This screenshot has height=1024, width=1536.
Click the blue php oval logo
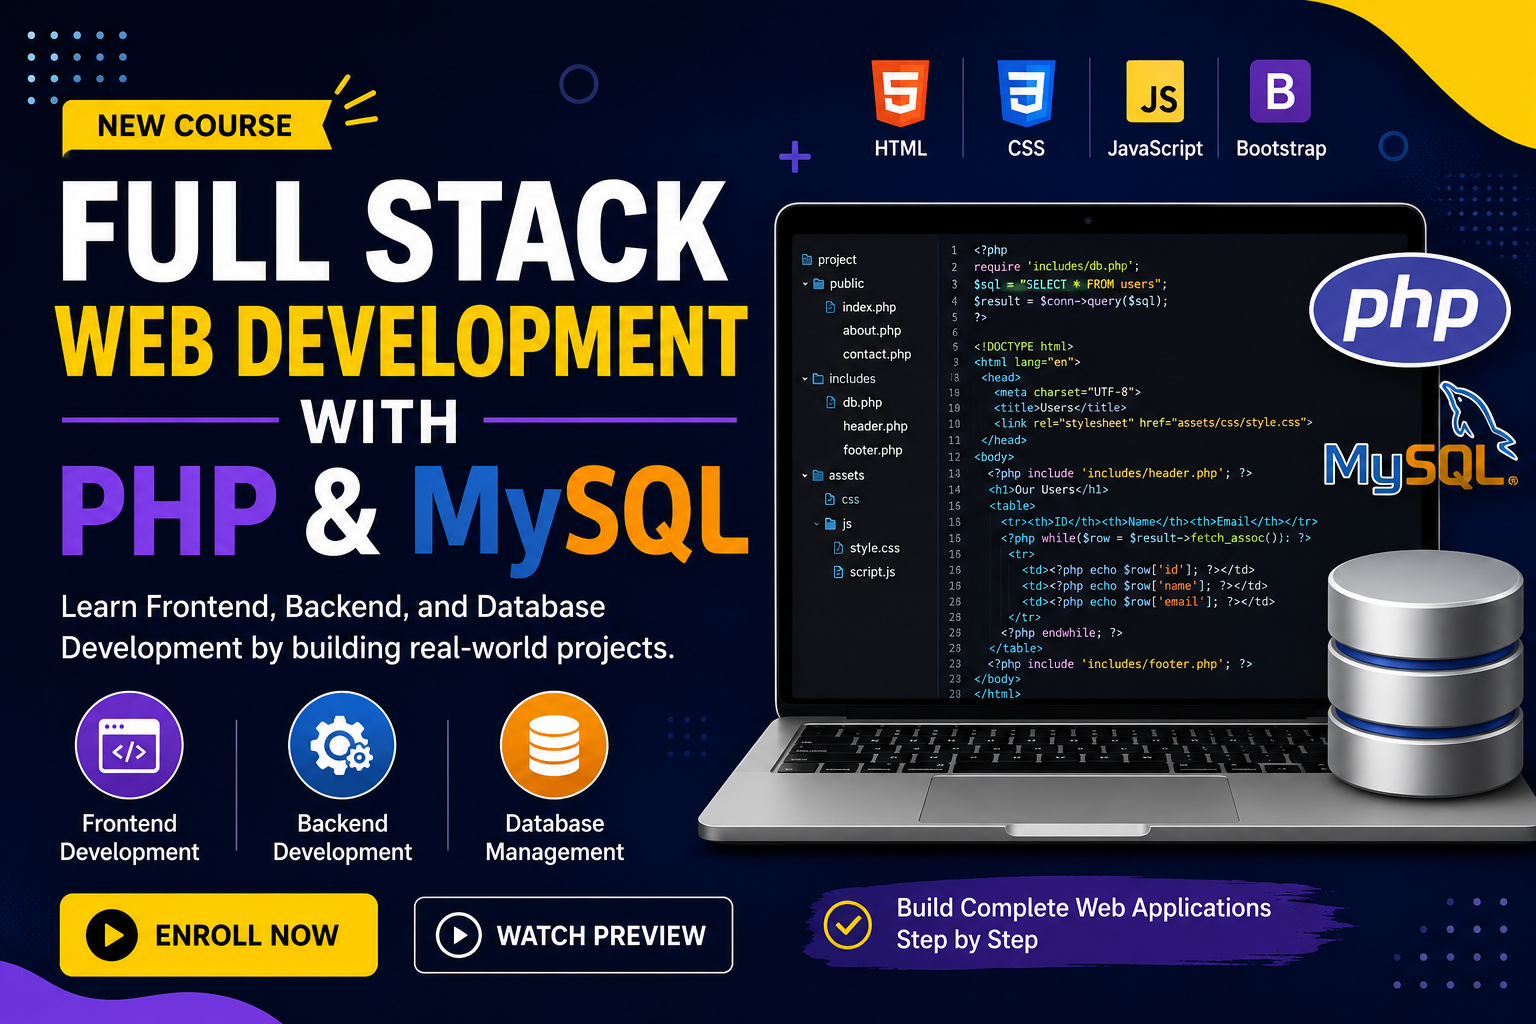1410,310
